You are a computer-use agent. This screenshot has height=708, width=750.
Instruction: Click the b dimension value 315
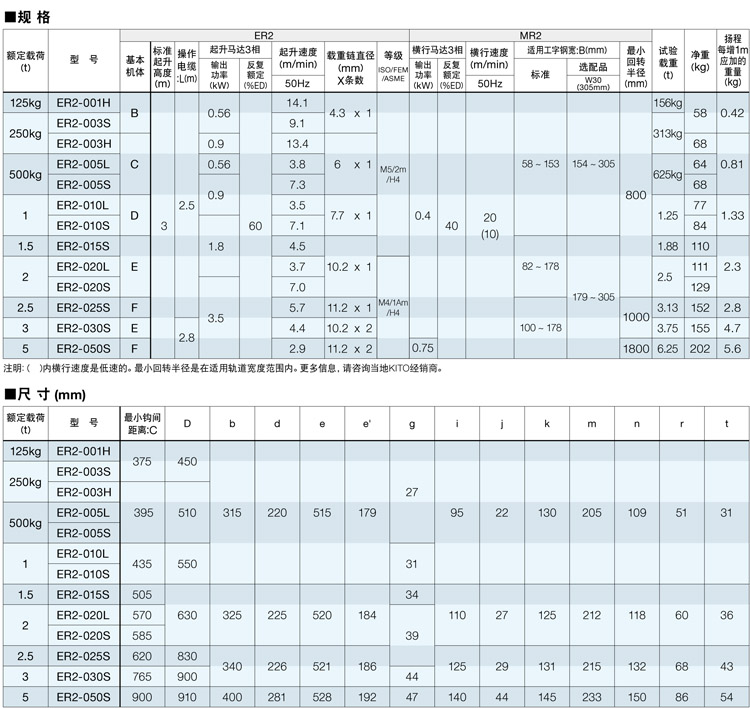pos(232,513)
